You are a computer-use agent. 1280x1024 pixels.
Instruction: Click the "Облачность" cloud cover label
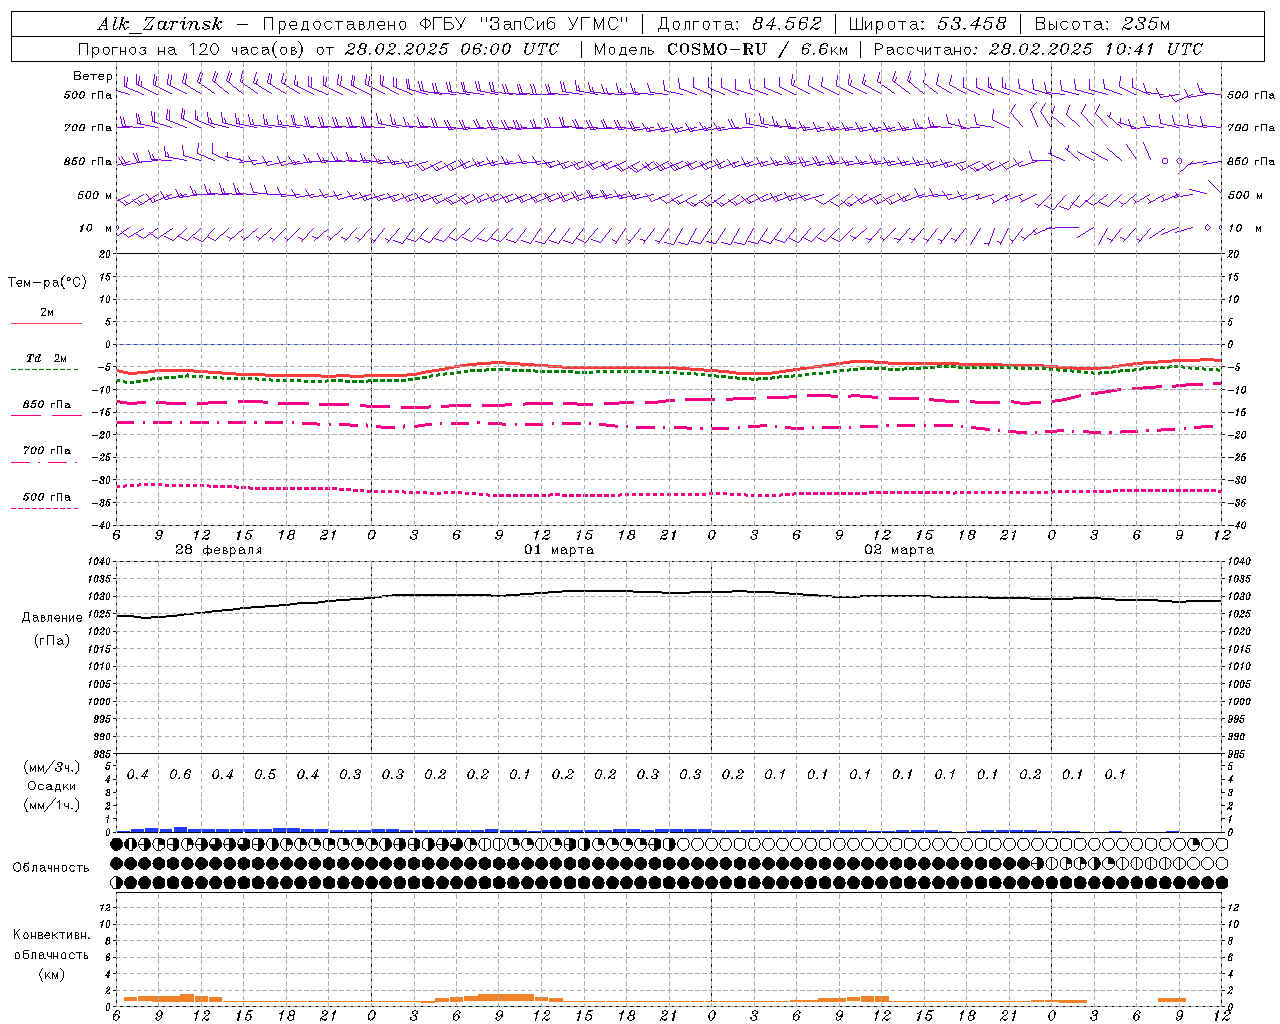51,868
